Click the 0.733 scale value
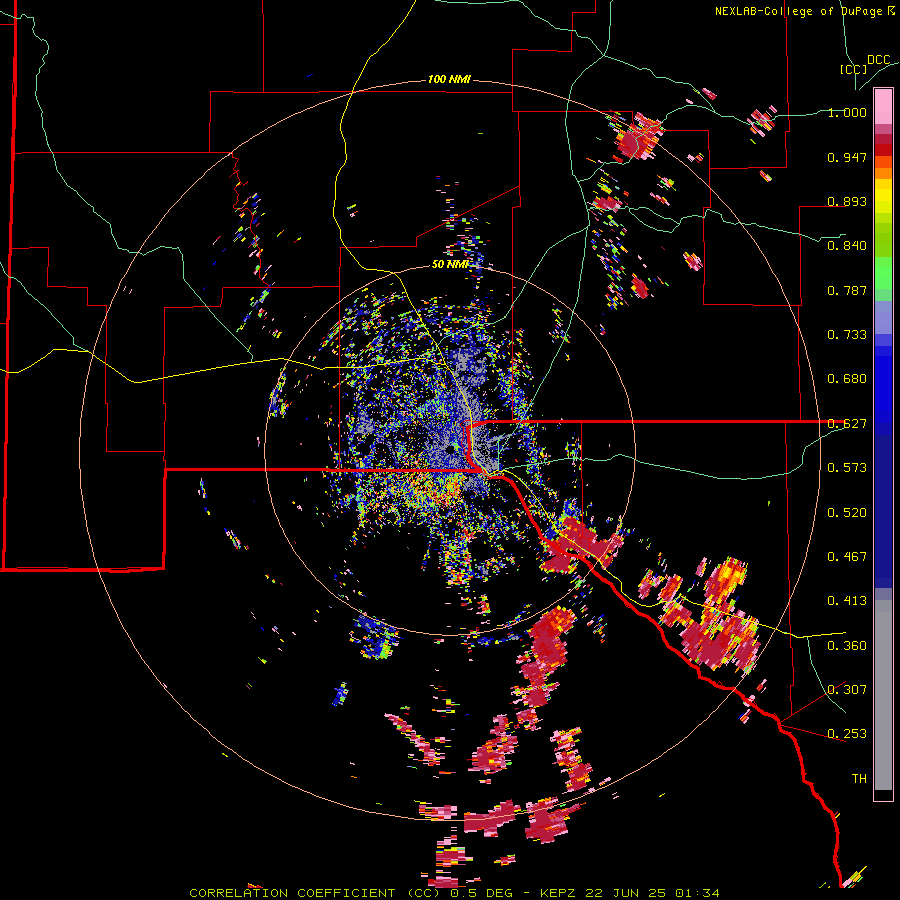 click(x=847, y=335)
